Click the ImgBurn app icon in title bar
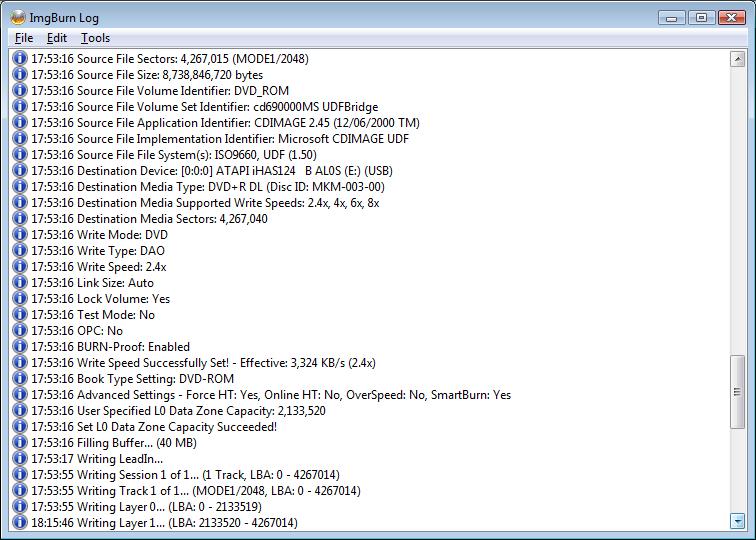 17,17
